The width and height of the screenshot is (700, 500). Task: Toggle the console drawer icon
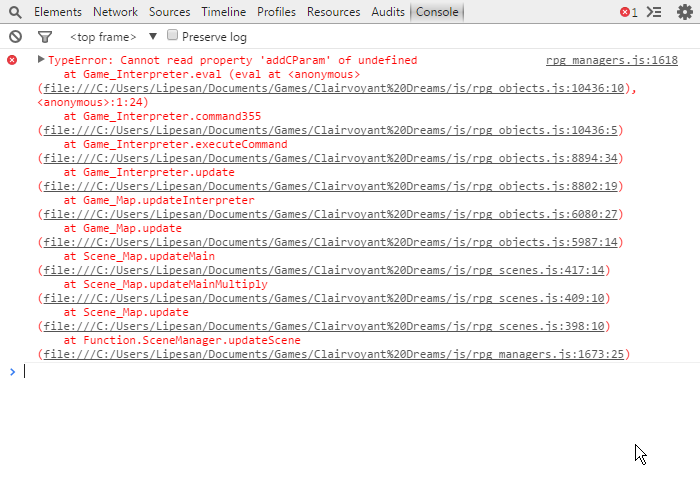(654, 12)
